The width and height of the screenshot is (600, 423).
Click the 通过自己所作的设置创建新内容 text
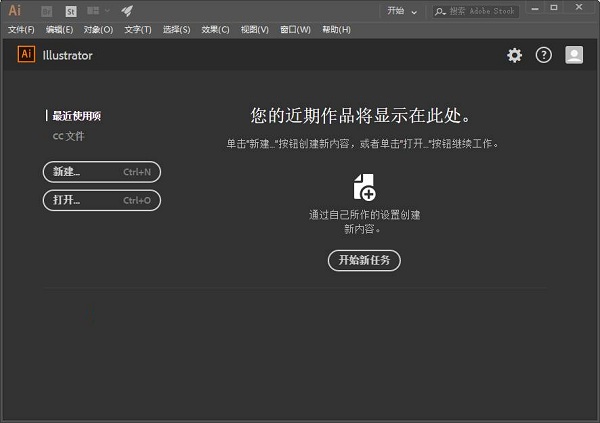click(x=364, y=222)
